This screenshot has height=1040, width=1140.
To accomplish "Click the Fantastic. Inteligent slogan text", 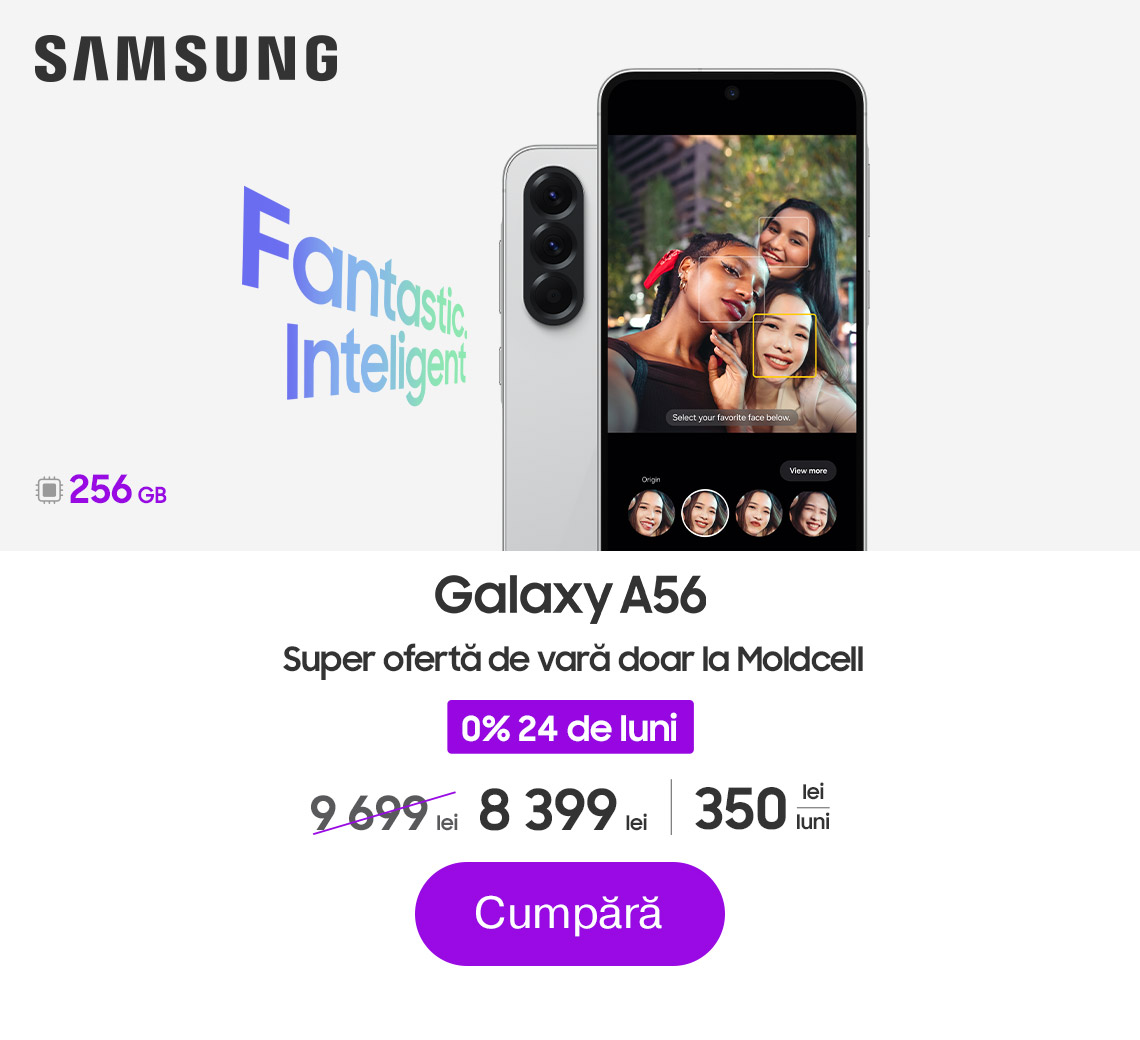I will pos(354,295).
